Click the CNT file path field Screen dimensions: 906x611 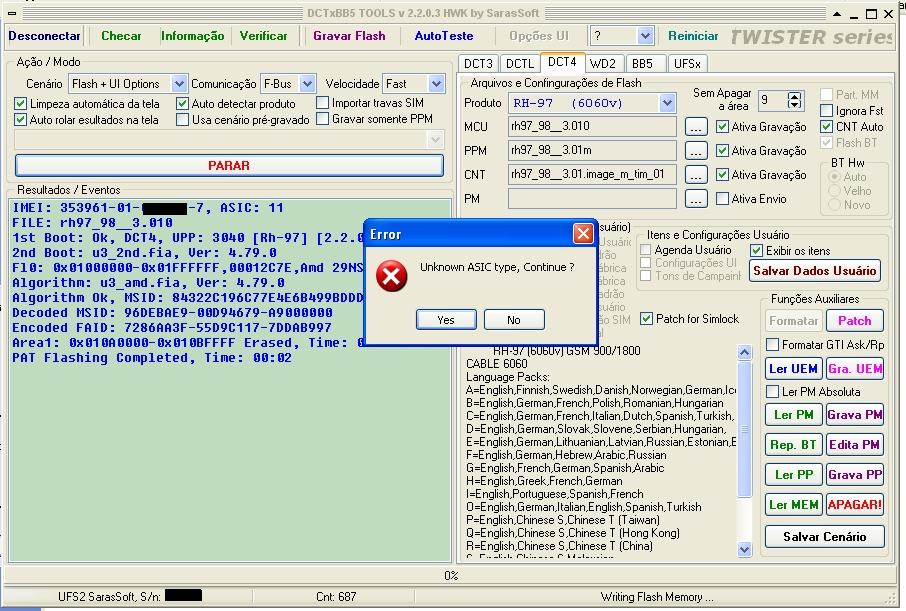[x=592, y=175]
